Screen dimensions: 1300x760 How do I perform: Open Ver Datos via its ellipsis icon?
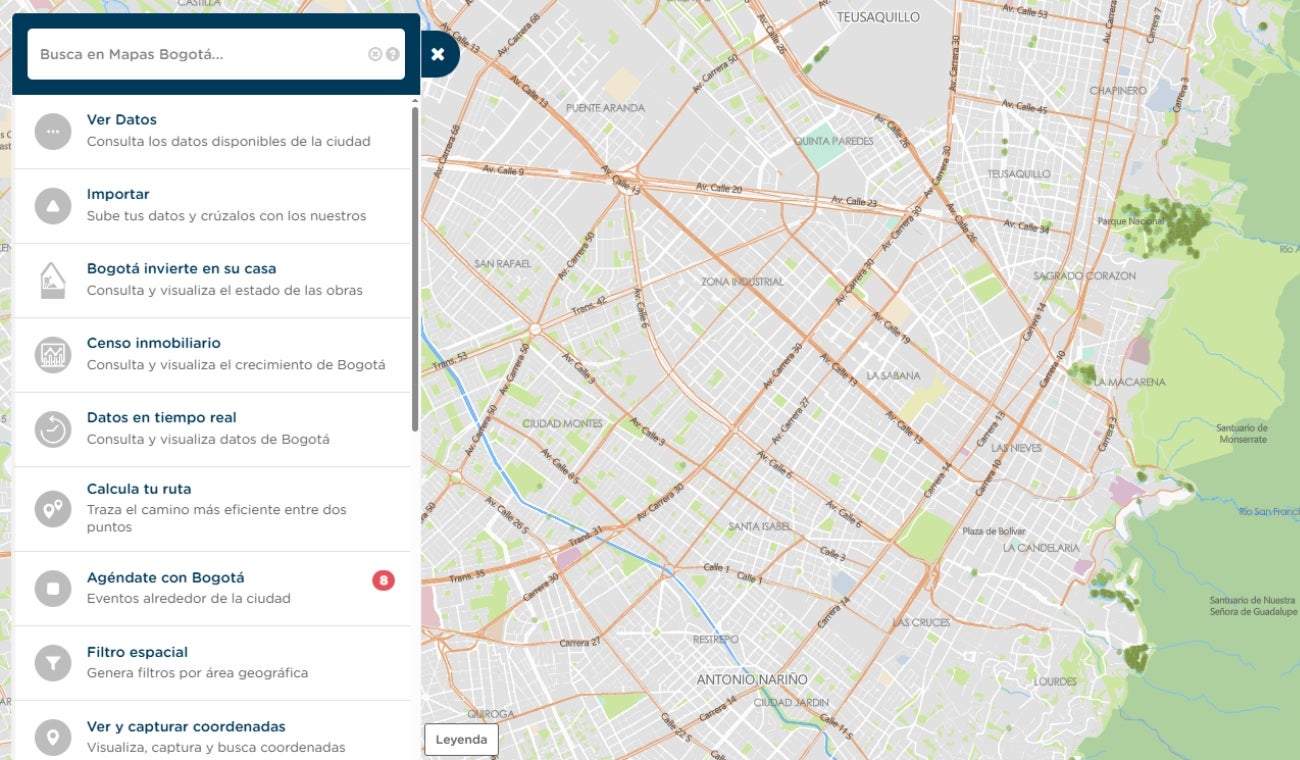(x=53, y=131)
